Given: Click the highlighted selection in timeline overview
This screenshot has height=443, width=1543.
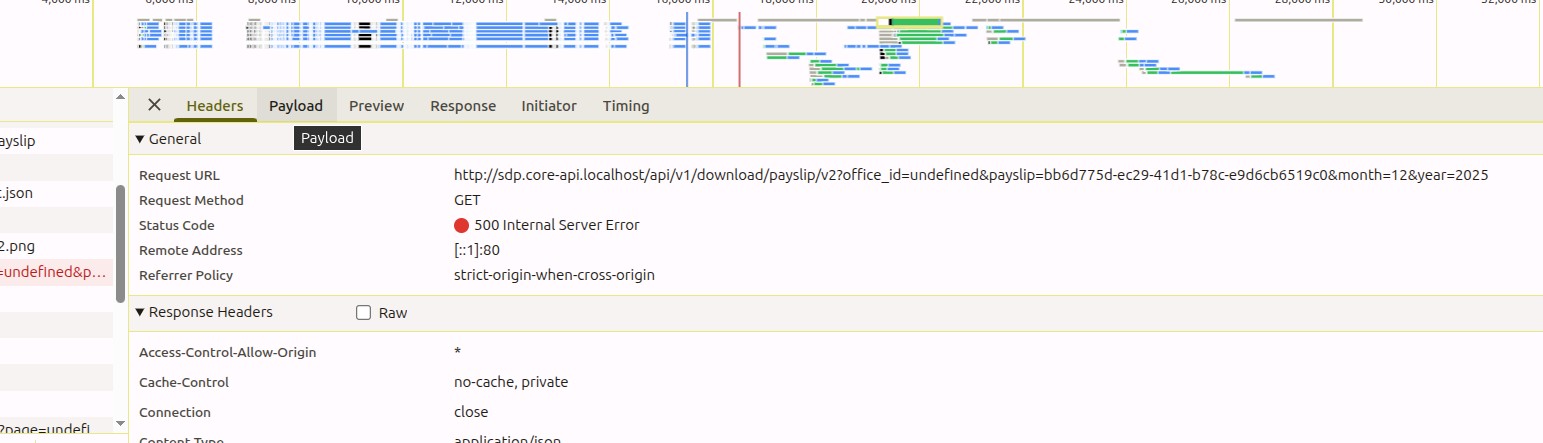Looking at the screenshot, I should click(909, 21).
